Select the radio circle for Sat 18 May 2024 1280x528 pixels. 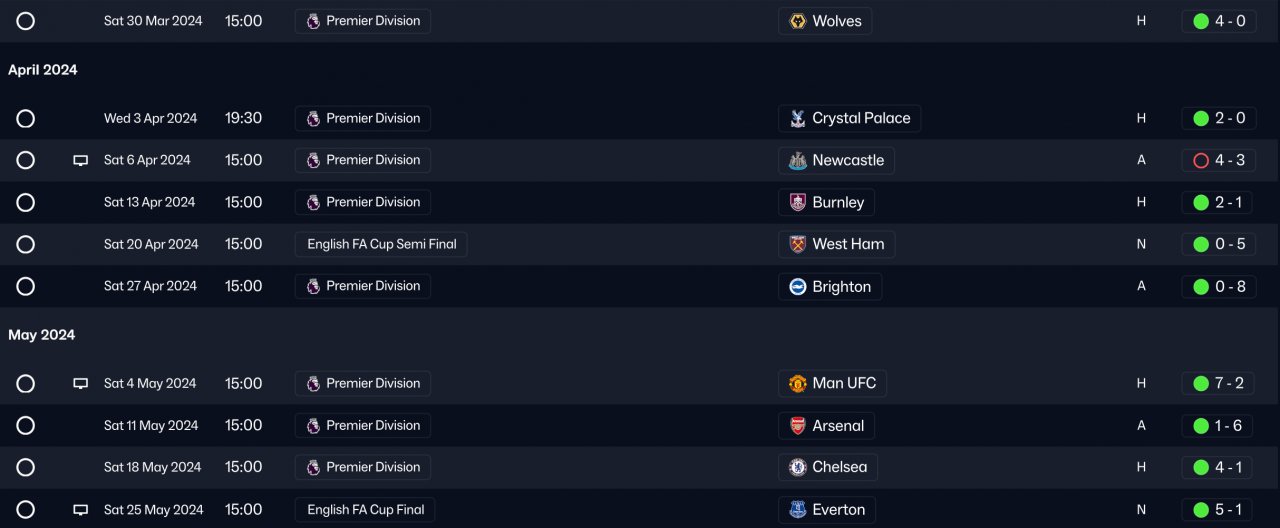point(26,467)
